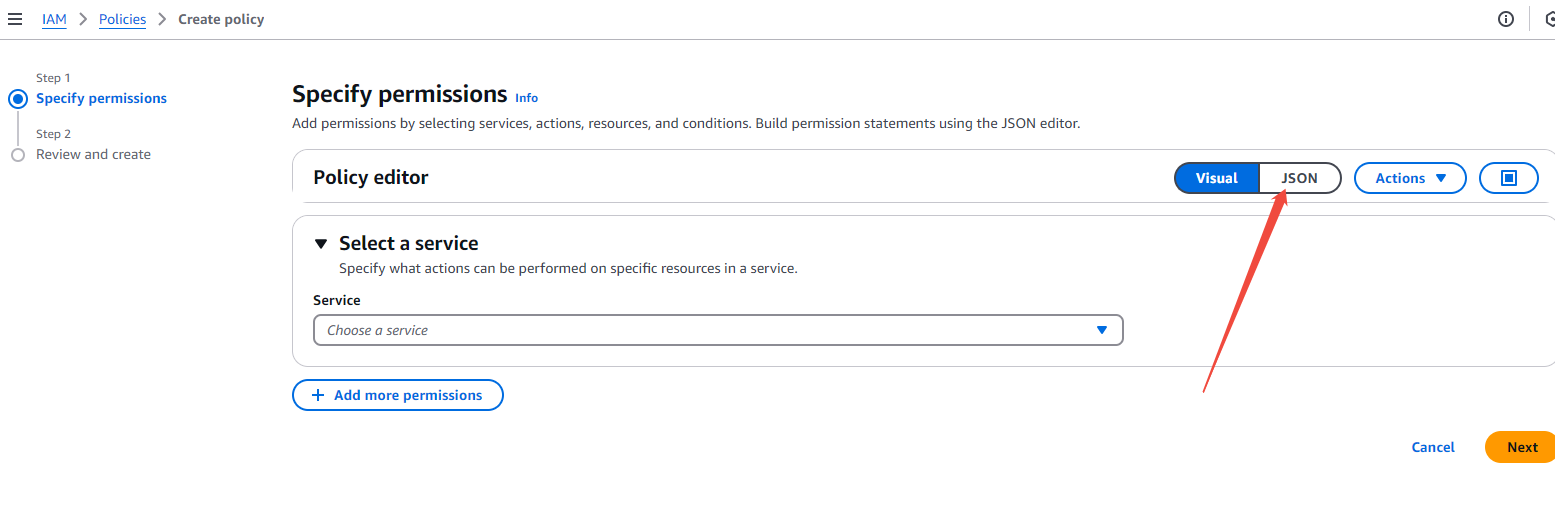Select the Step 1 circle indicator

click(17, 99)
